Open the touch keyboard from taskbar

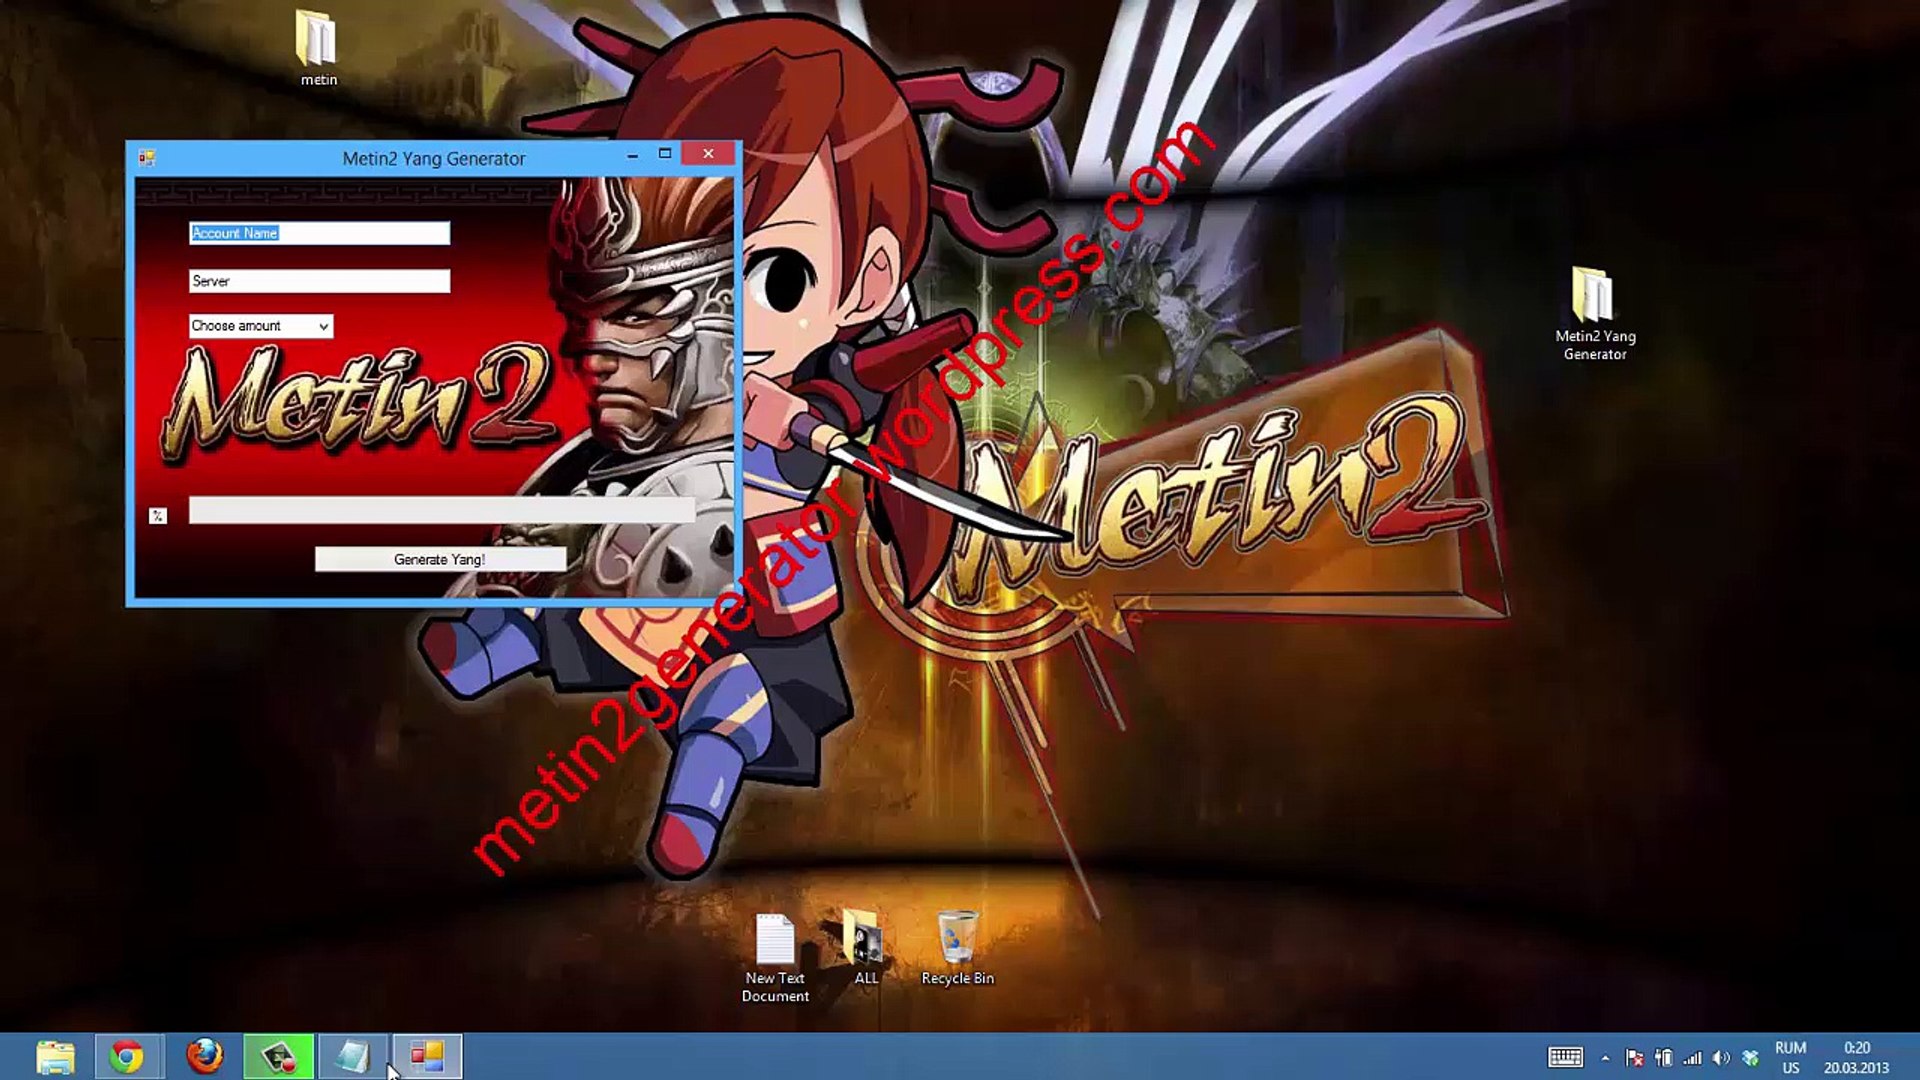(1565, 1058)
